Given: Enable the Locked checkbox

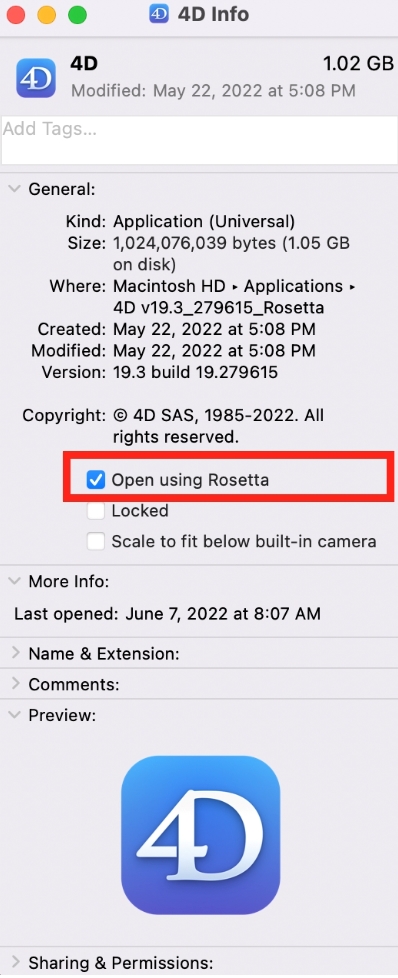Looking at the screenshot, I should coord(95,511).
